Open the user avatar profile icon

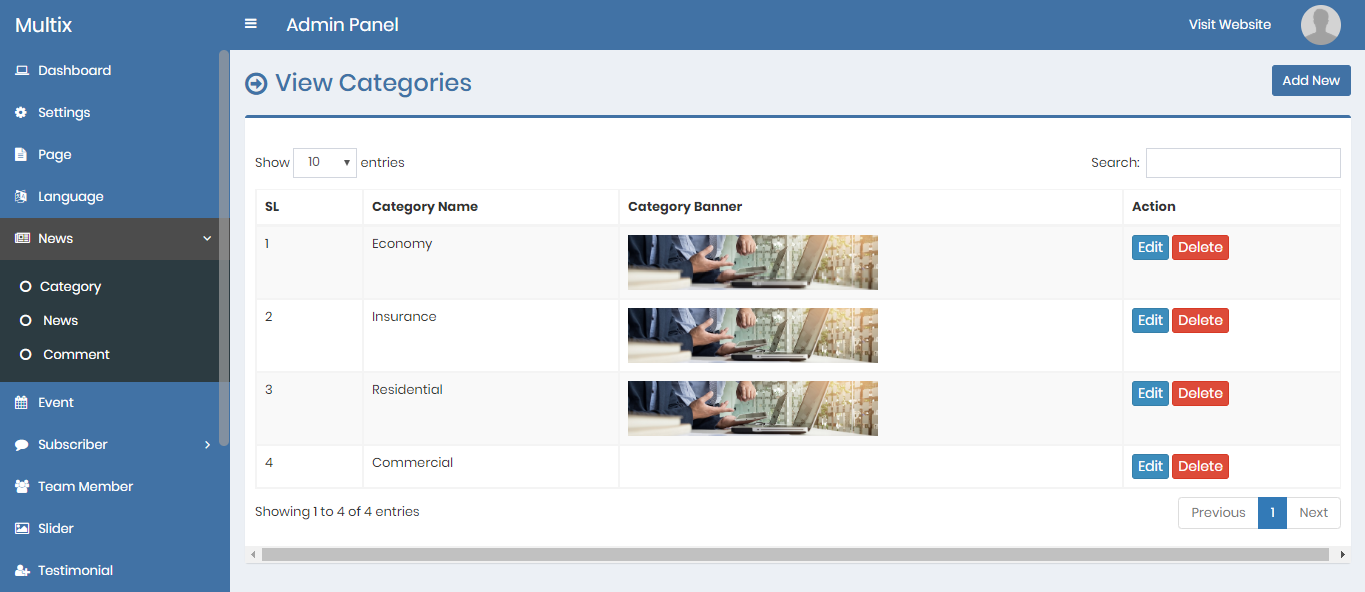point(1320,25)
